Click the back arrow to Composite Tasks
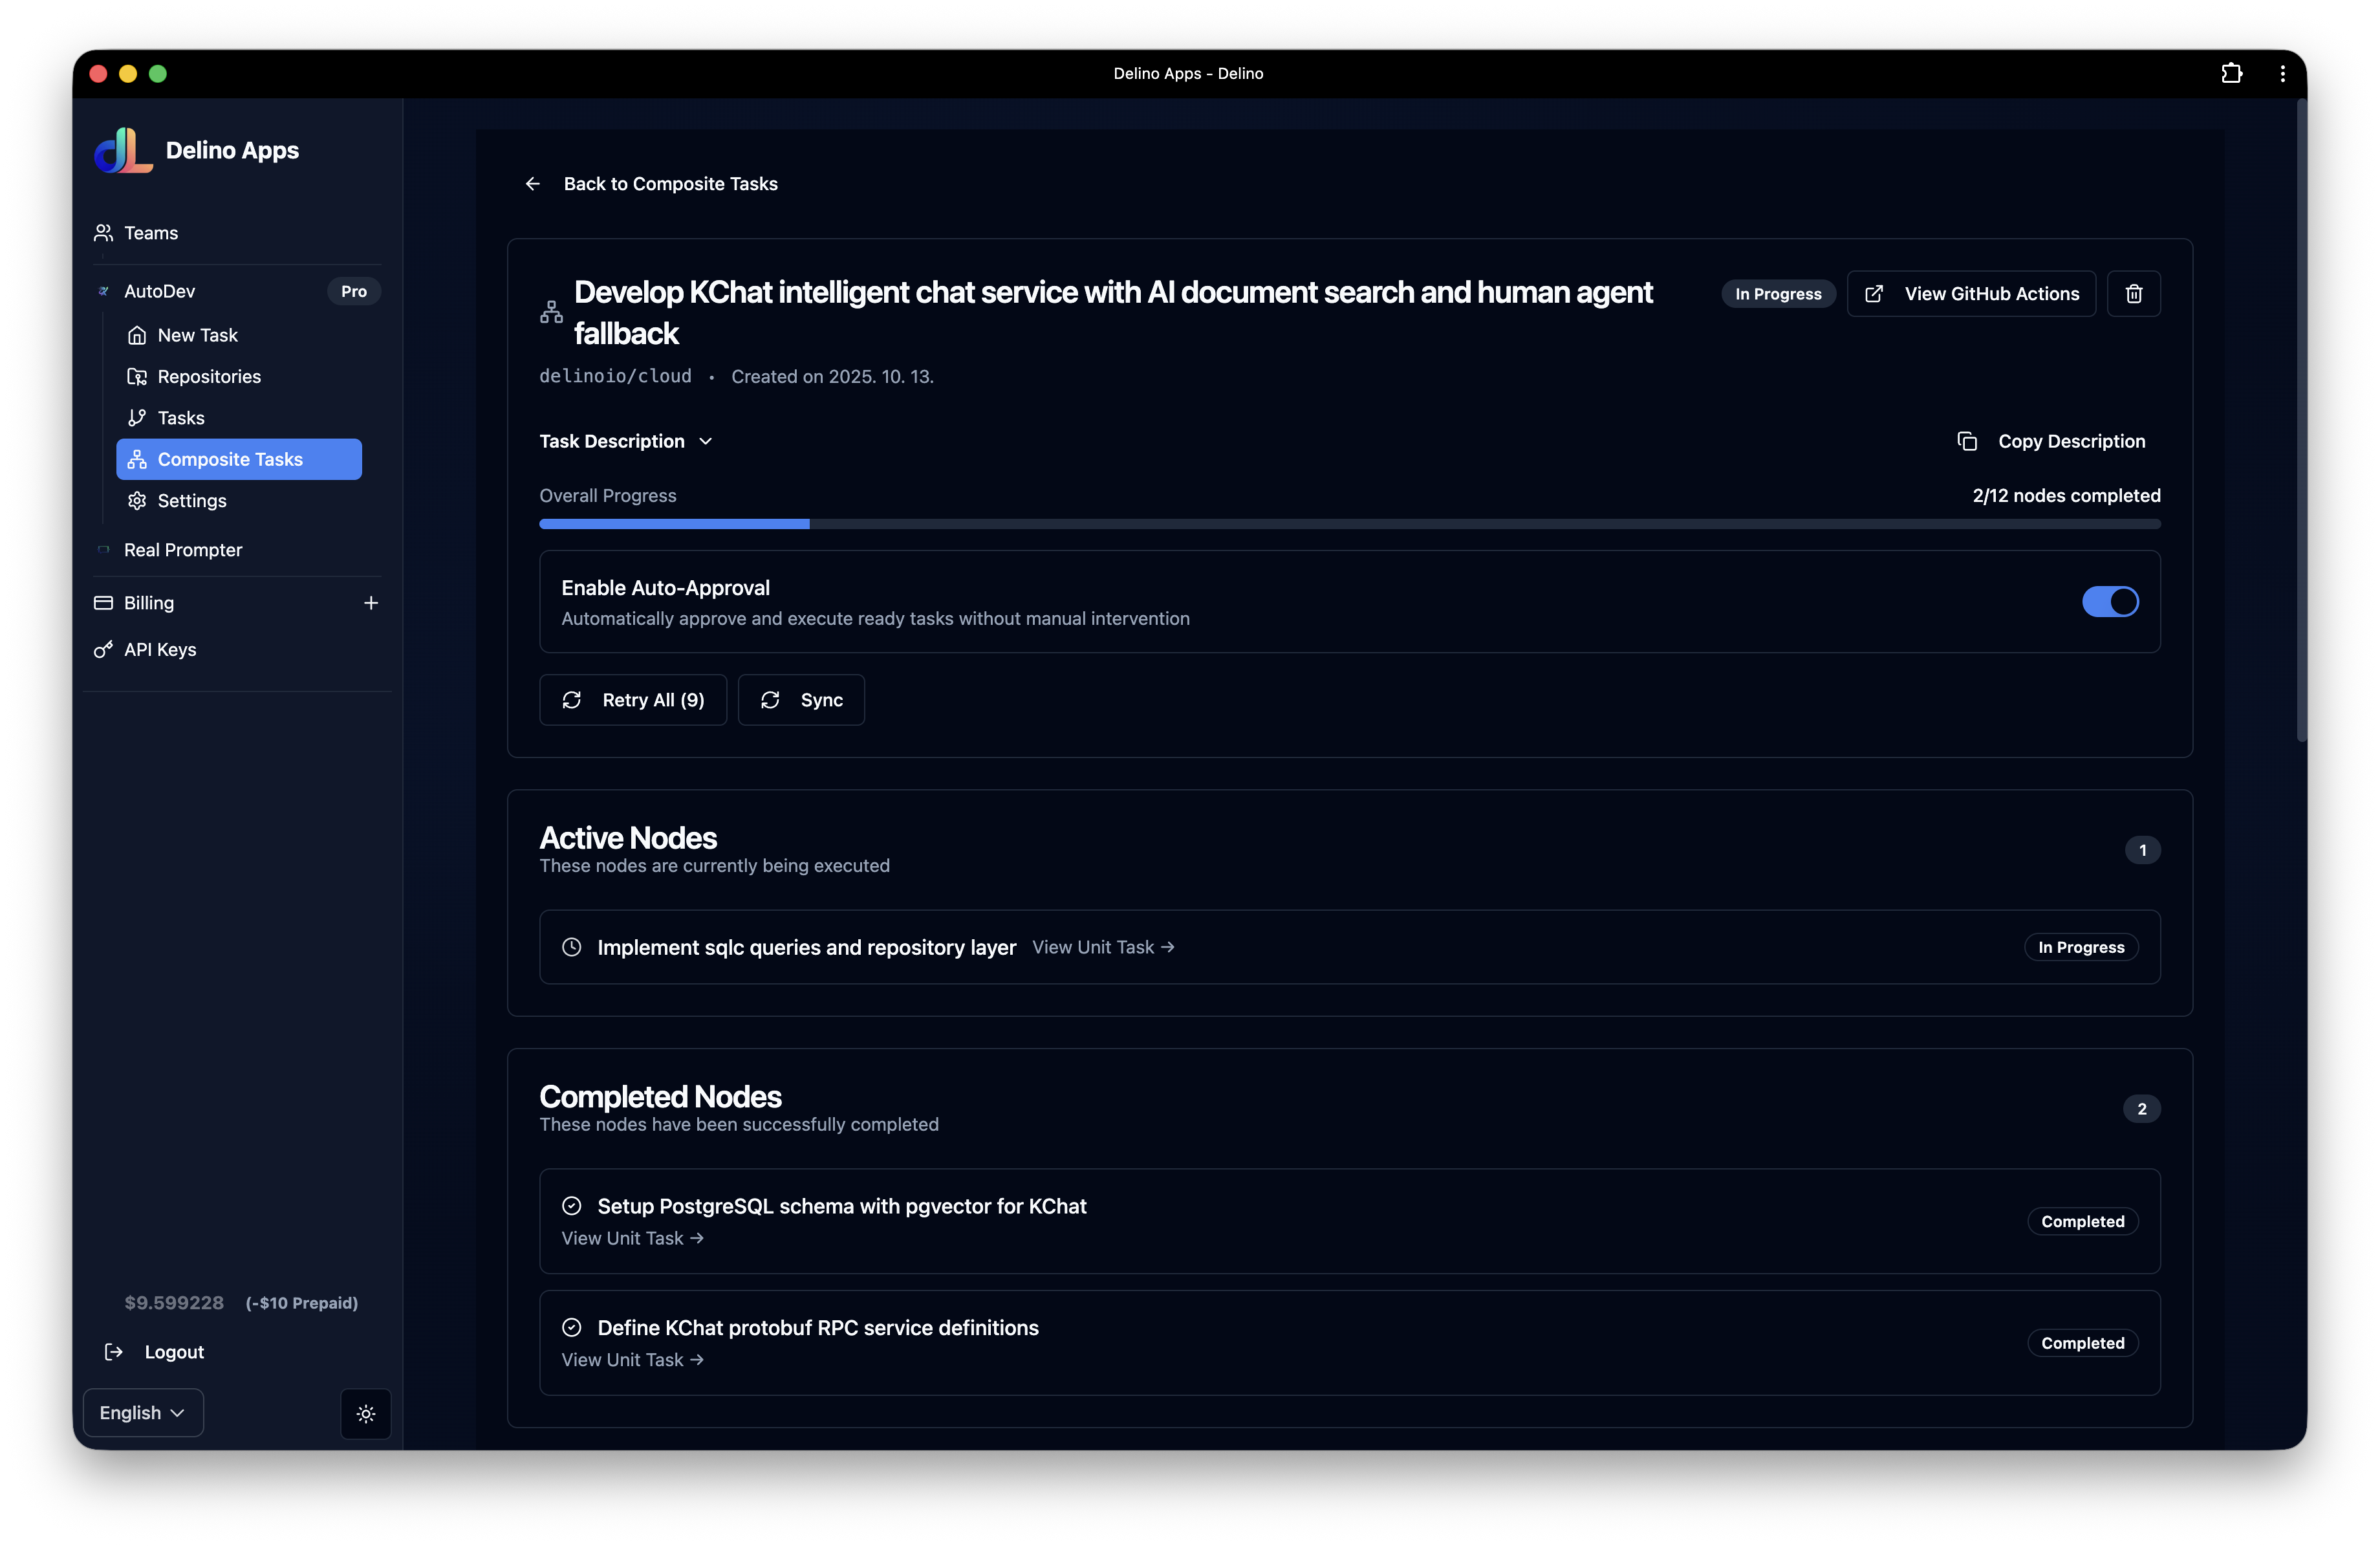2380x1546 pixels. coord(533,184)
